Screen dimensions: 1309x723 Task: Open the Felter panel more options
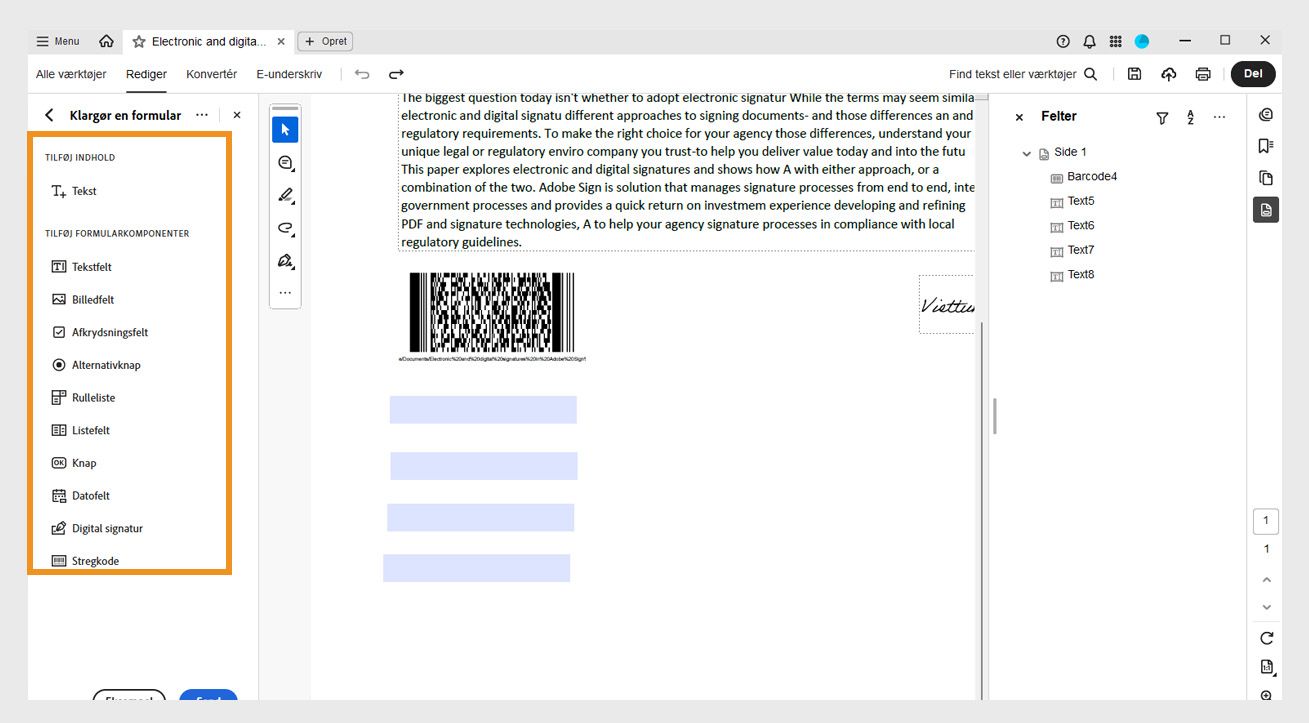pos(1219,117)
